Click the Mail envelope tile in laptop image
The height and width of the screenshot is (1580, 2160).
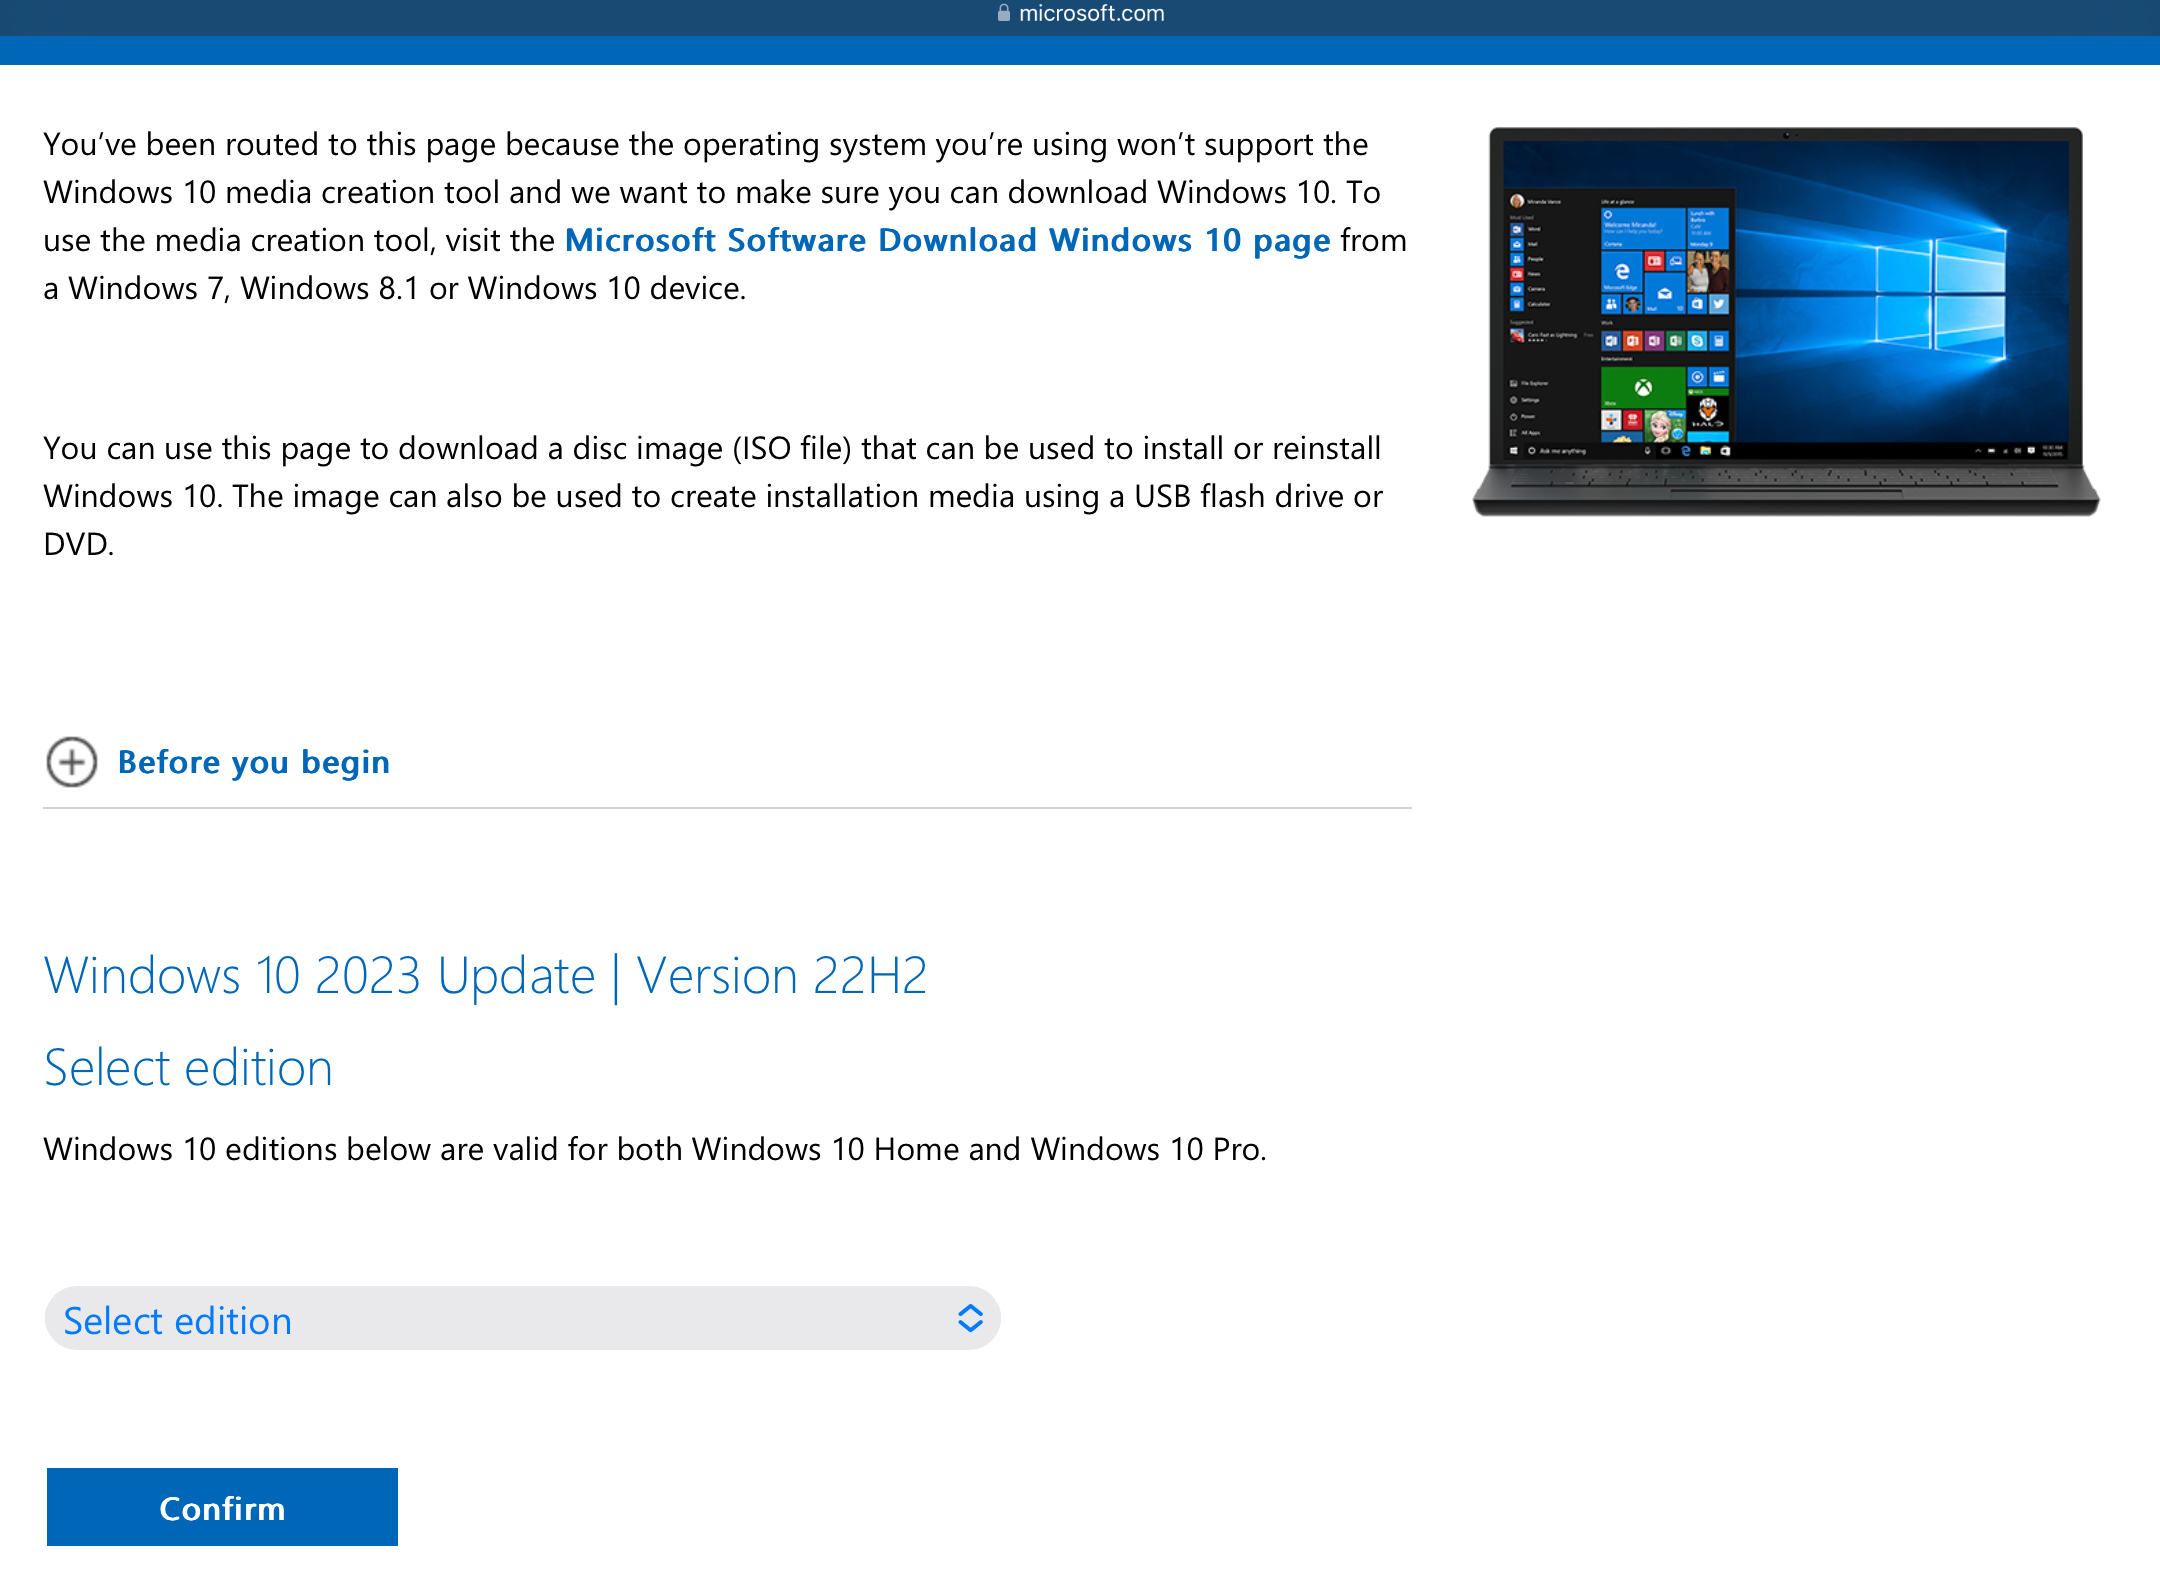click(x=1664, y=294)
